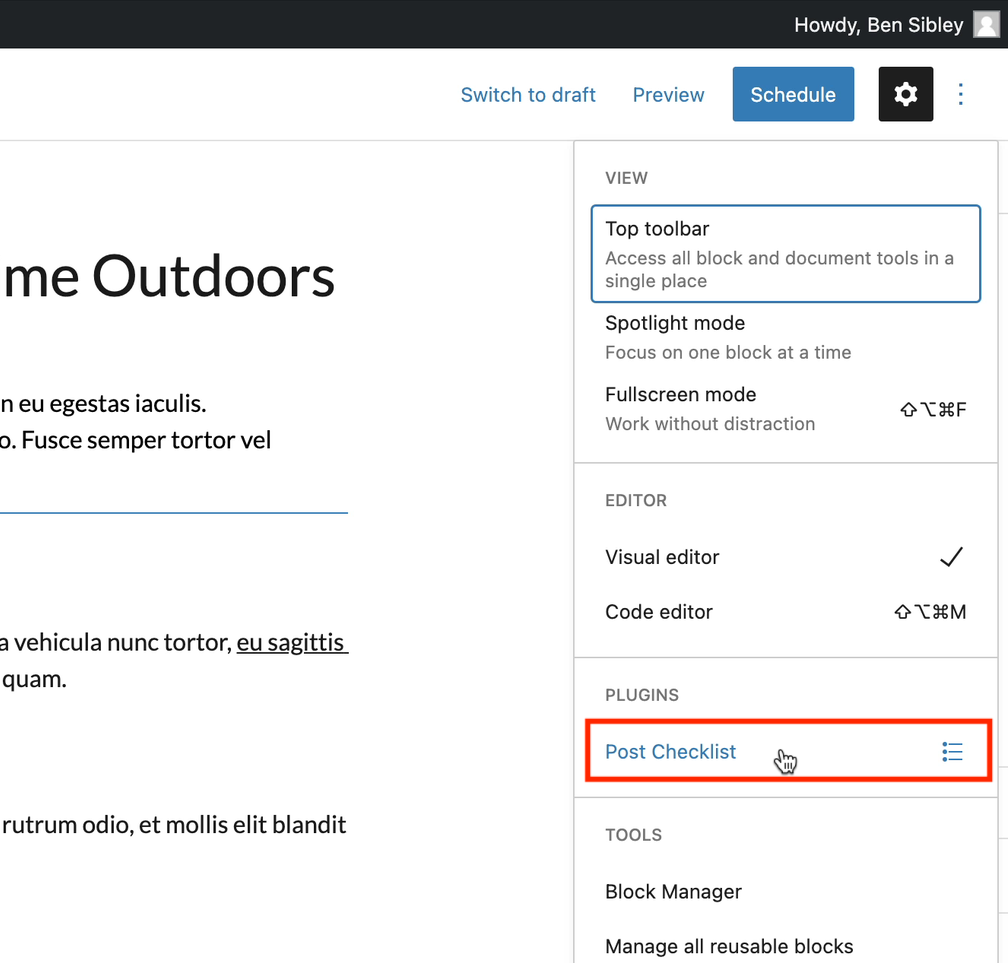The height and width of the screenshot is (963, 1008).
Task: Click the user avatar in the admin bar
Action: 986,24
